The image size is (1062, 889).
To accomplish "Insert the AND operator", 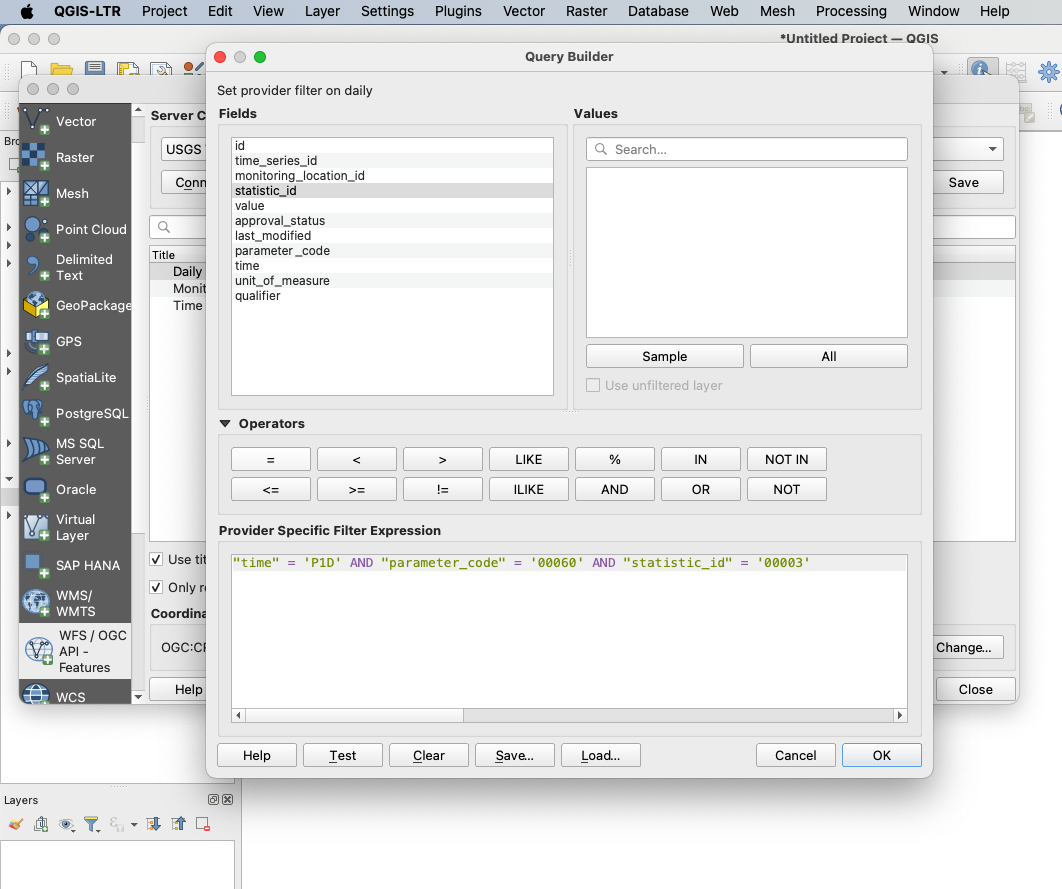I will tap(614, 489).
